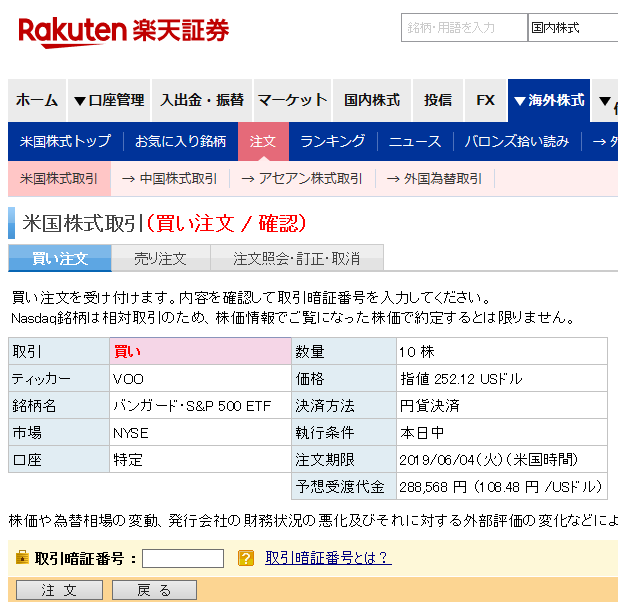The width and height of the screenshot is (621, 603).
Task: Open the FX menu
Action: click(486, 100)
